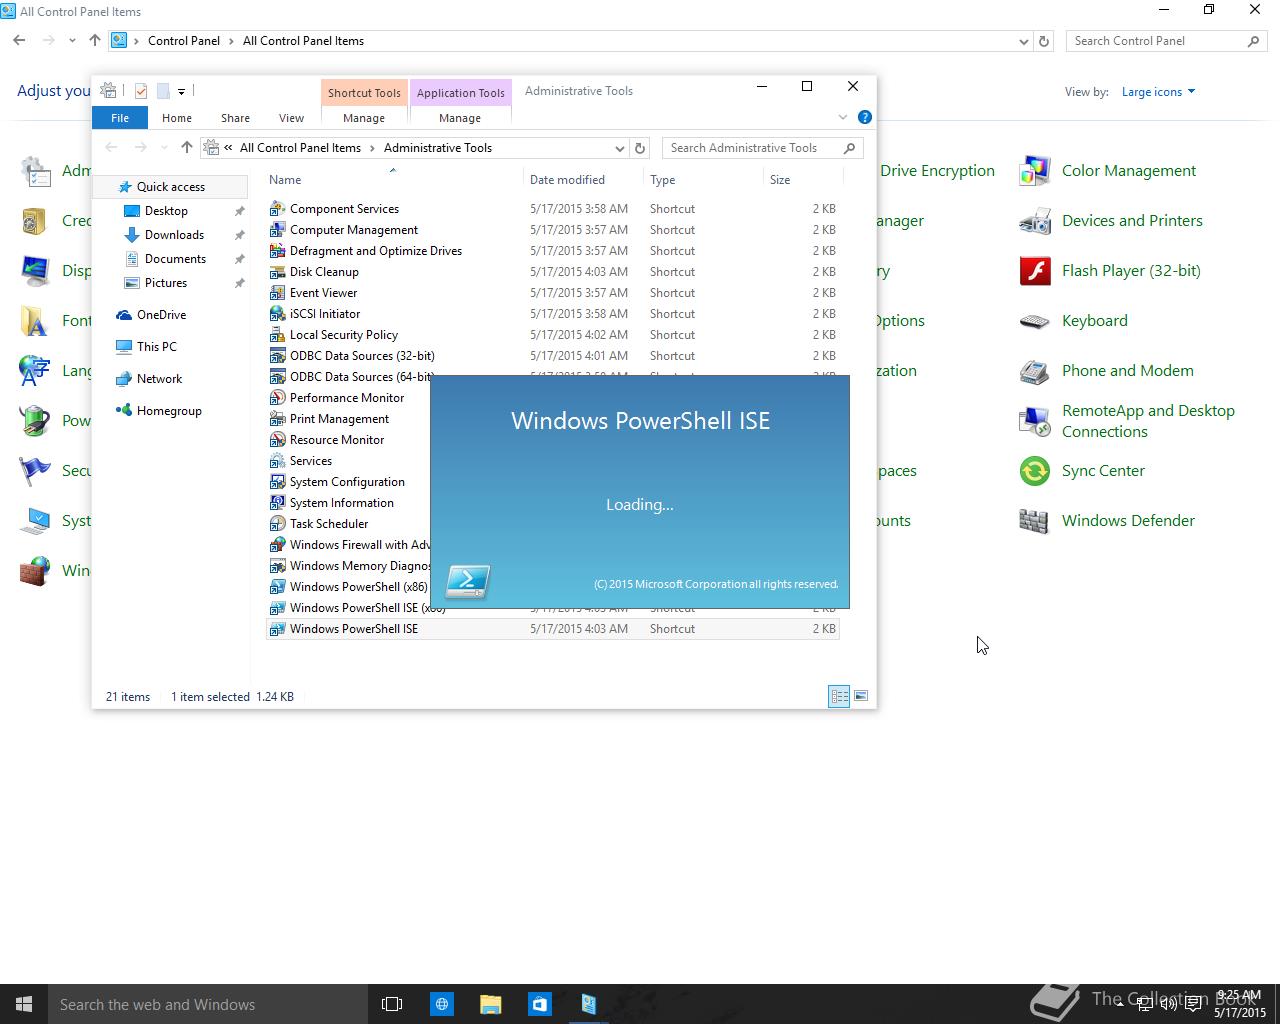Open recent locations dropdown in Control Panel

click(72, 41)
